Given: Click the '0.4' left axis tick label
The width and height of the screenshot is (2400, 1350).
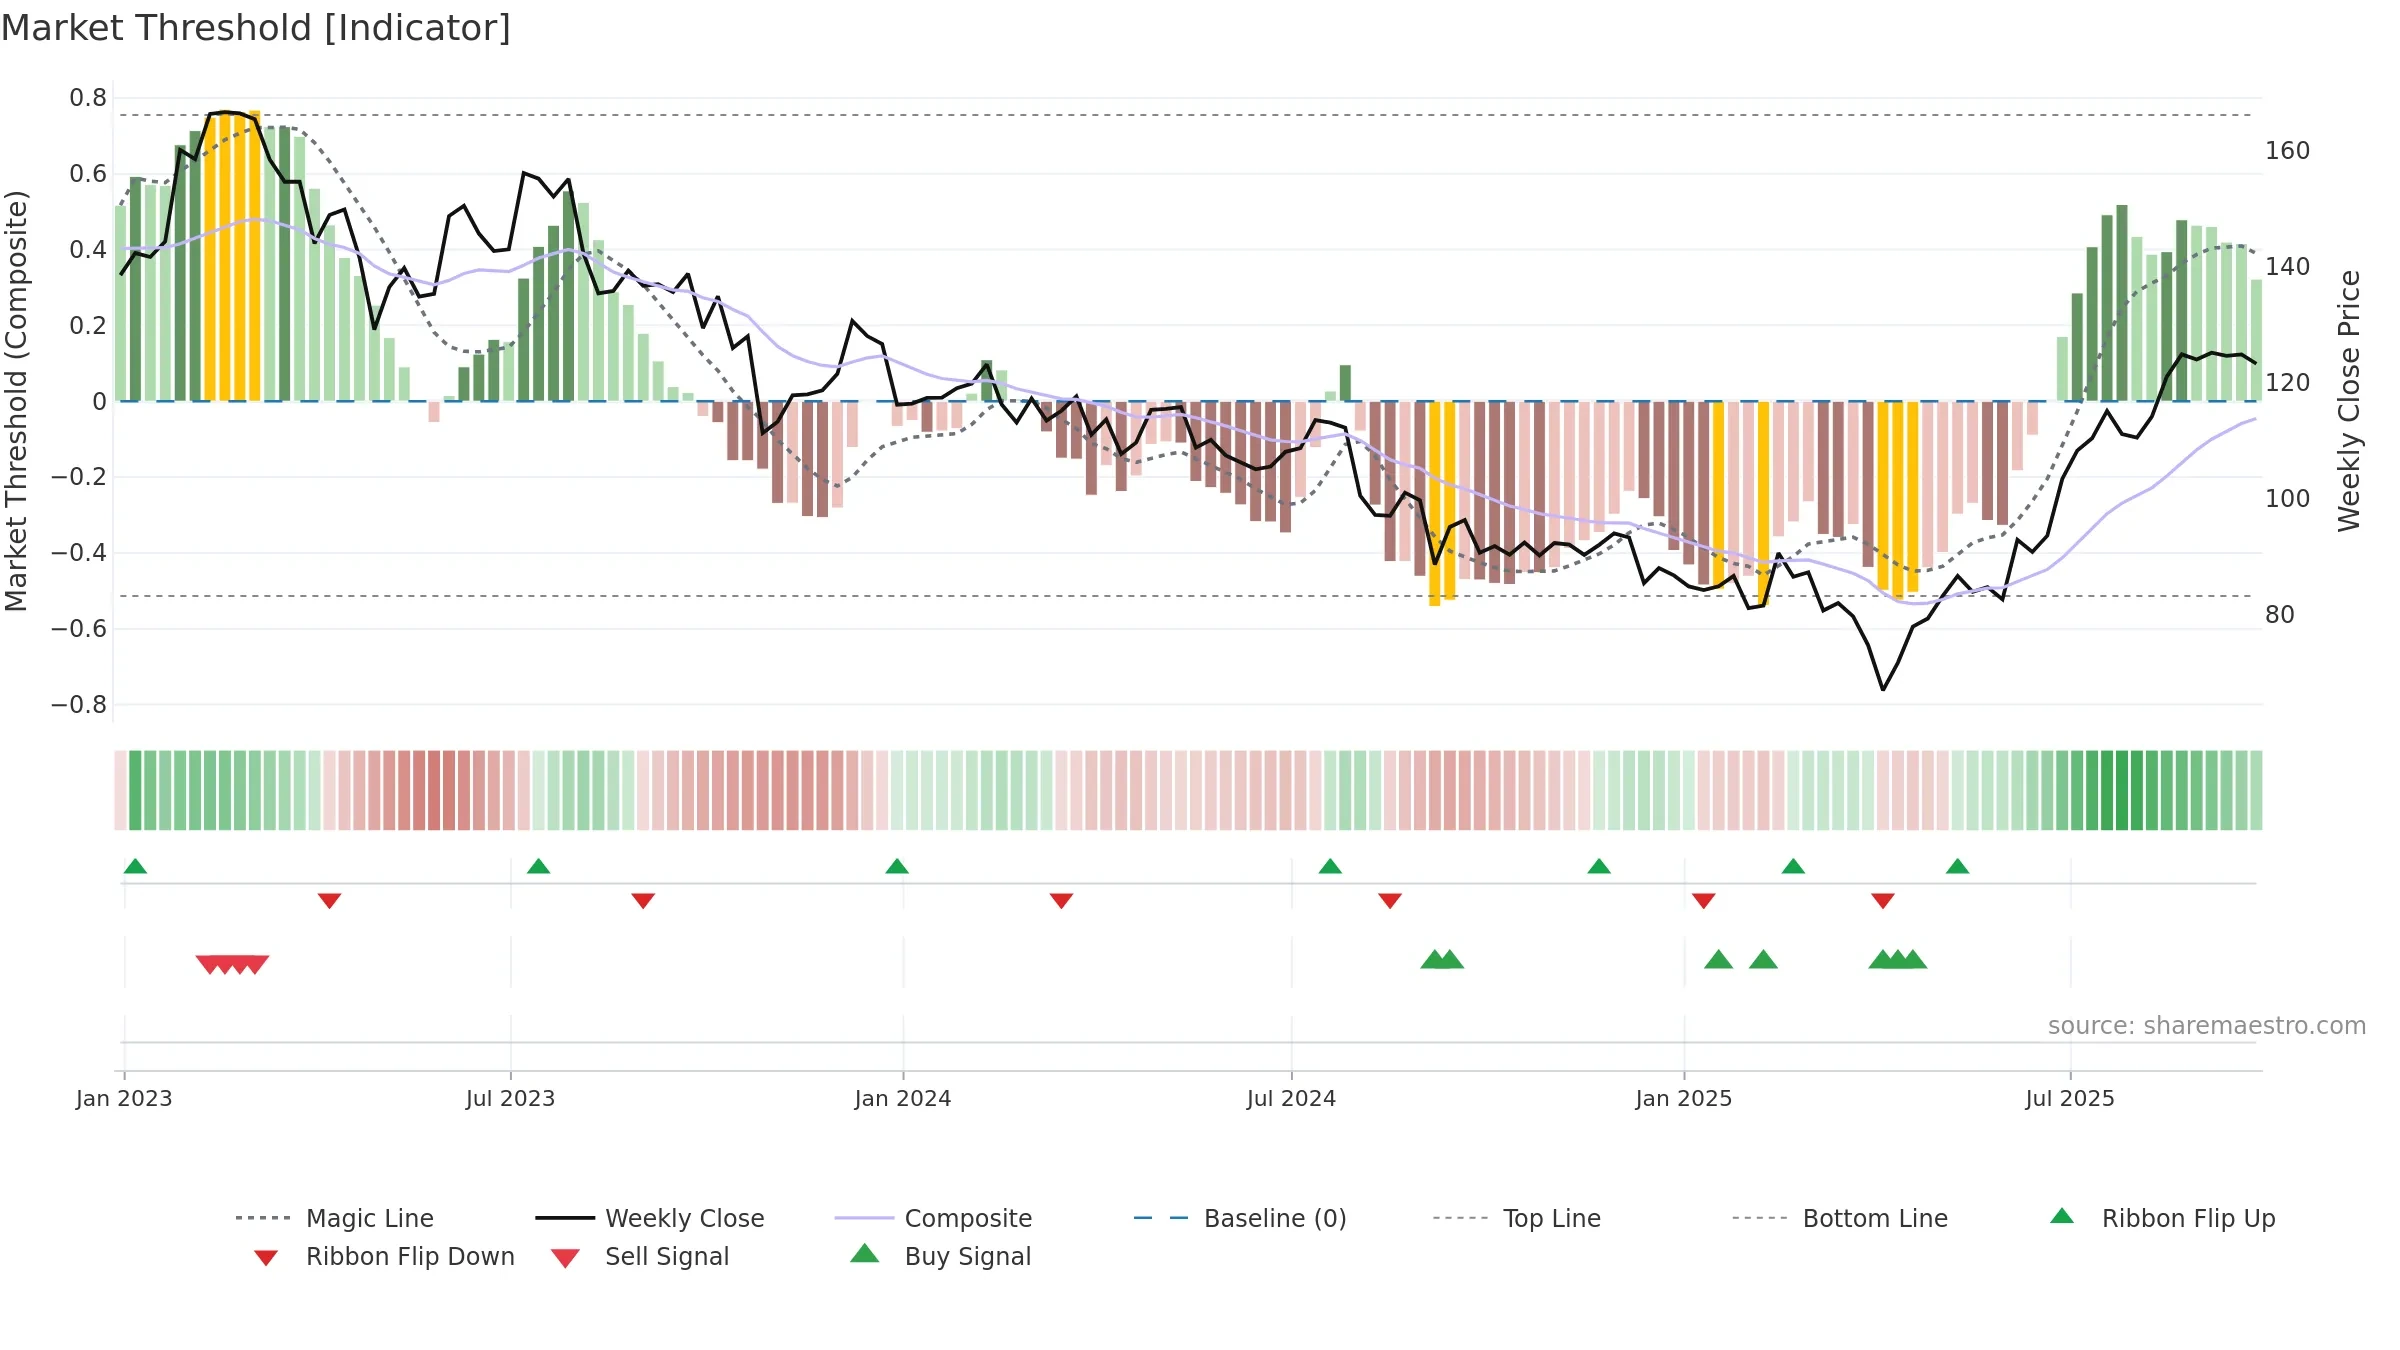Looking at the screenshot, I should [x=88, y=250].
